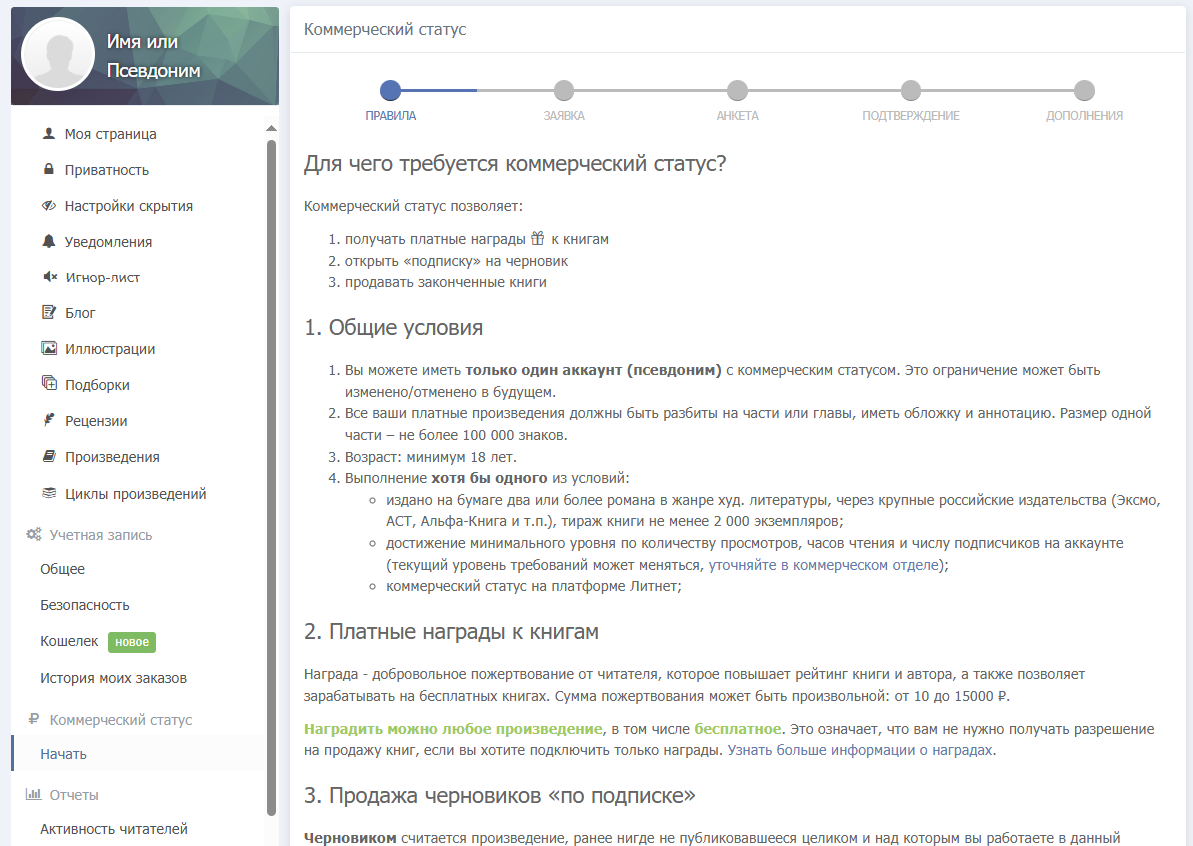
Task: Click the notepad icon beside Блог
Action: (x=49, y=312)
